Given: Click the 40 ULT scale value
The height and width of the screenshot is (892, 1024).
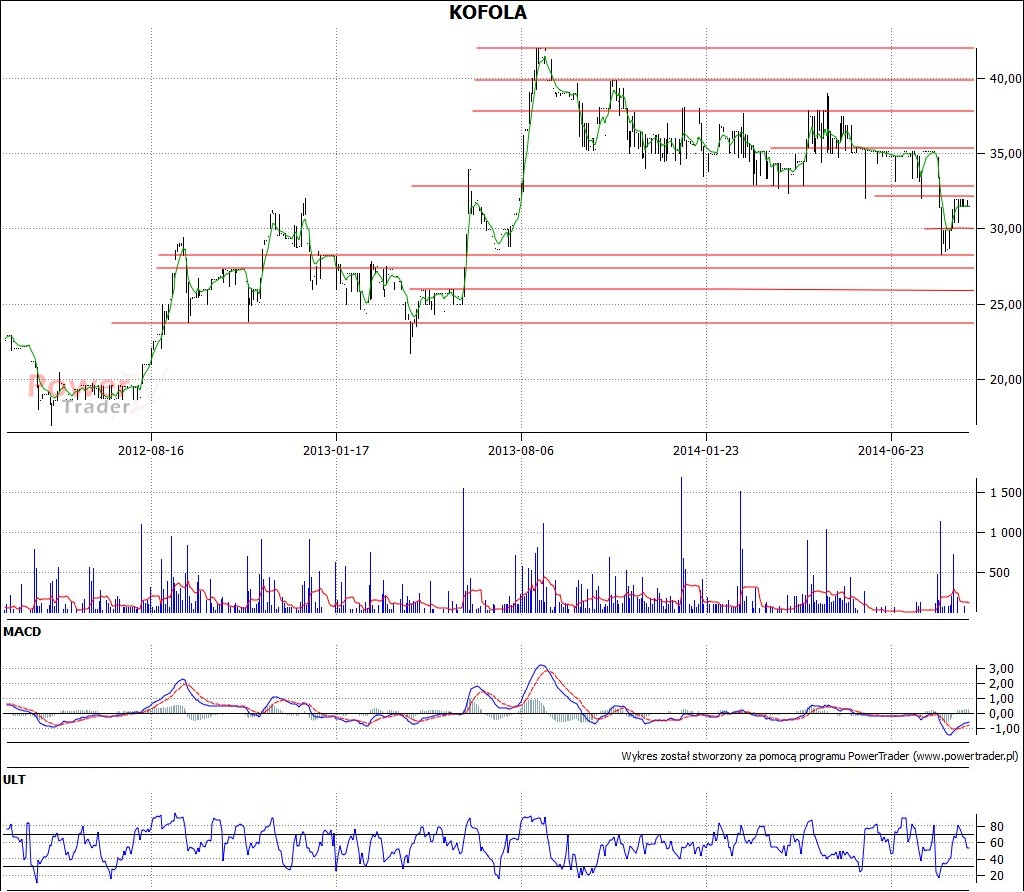Looking at the screenshot, I should pyautogui.click(x=997, y=859).
